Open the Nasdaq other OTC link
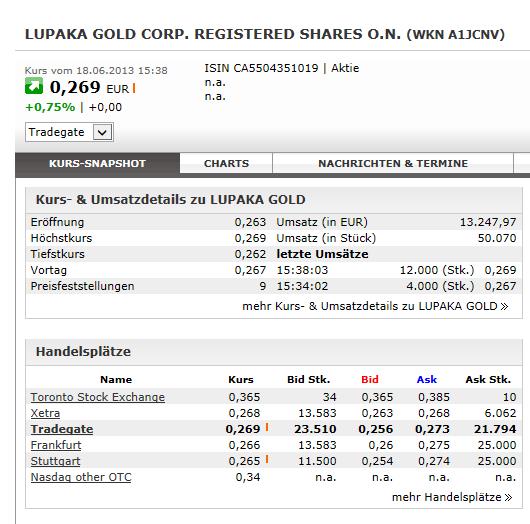 [81, 477]
